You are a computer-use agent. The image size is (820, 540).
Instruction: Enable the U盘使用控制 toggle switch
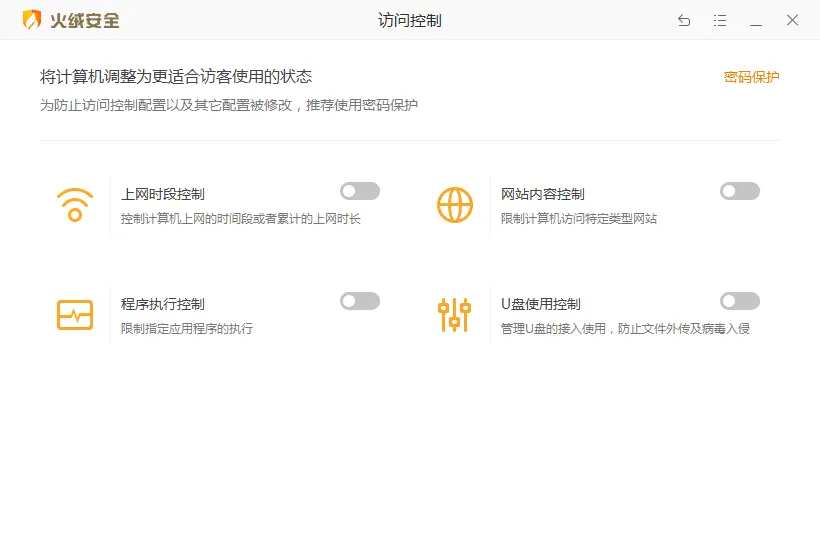(x=740, y=301)
